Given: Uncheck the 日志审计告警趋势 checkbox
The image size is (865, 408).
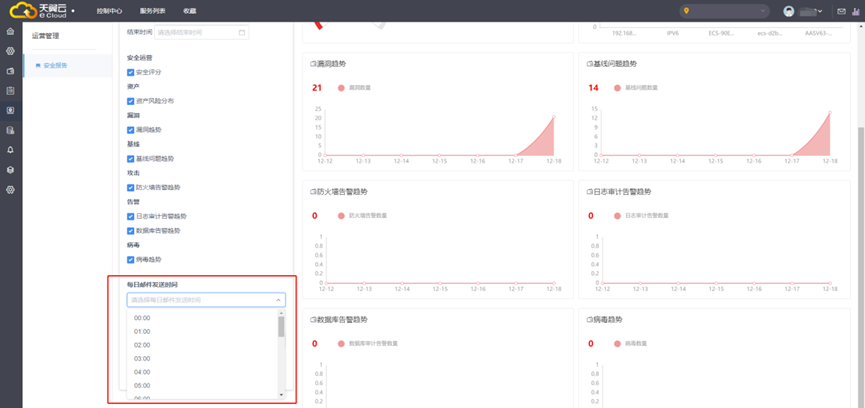Looking at the screenshot, I should pos(131,216).
